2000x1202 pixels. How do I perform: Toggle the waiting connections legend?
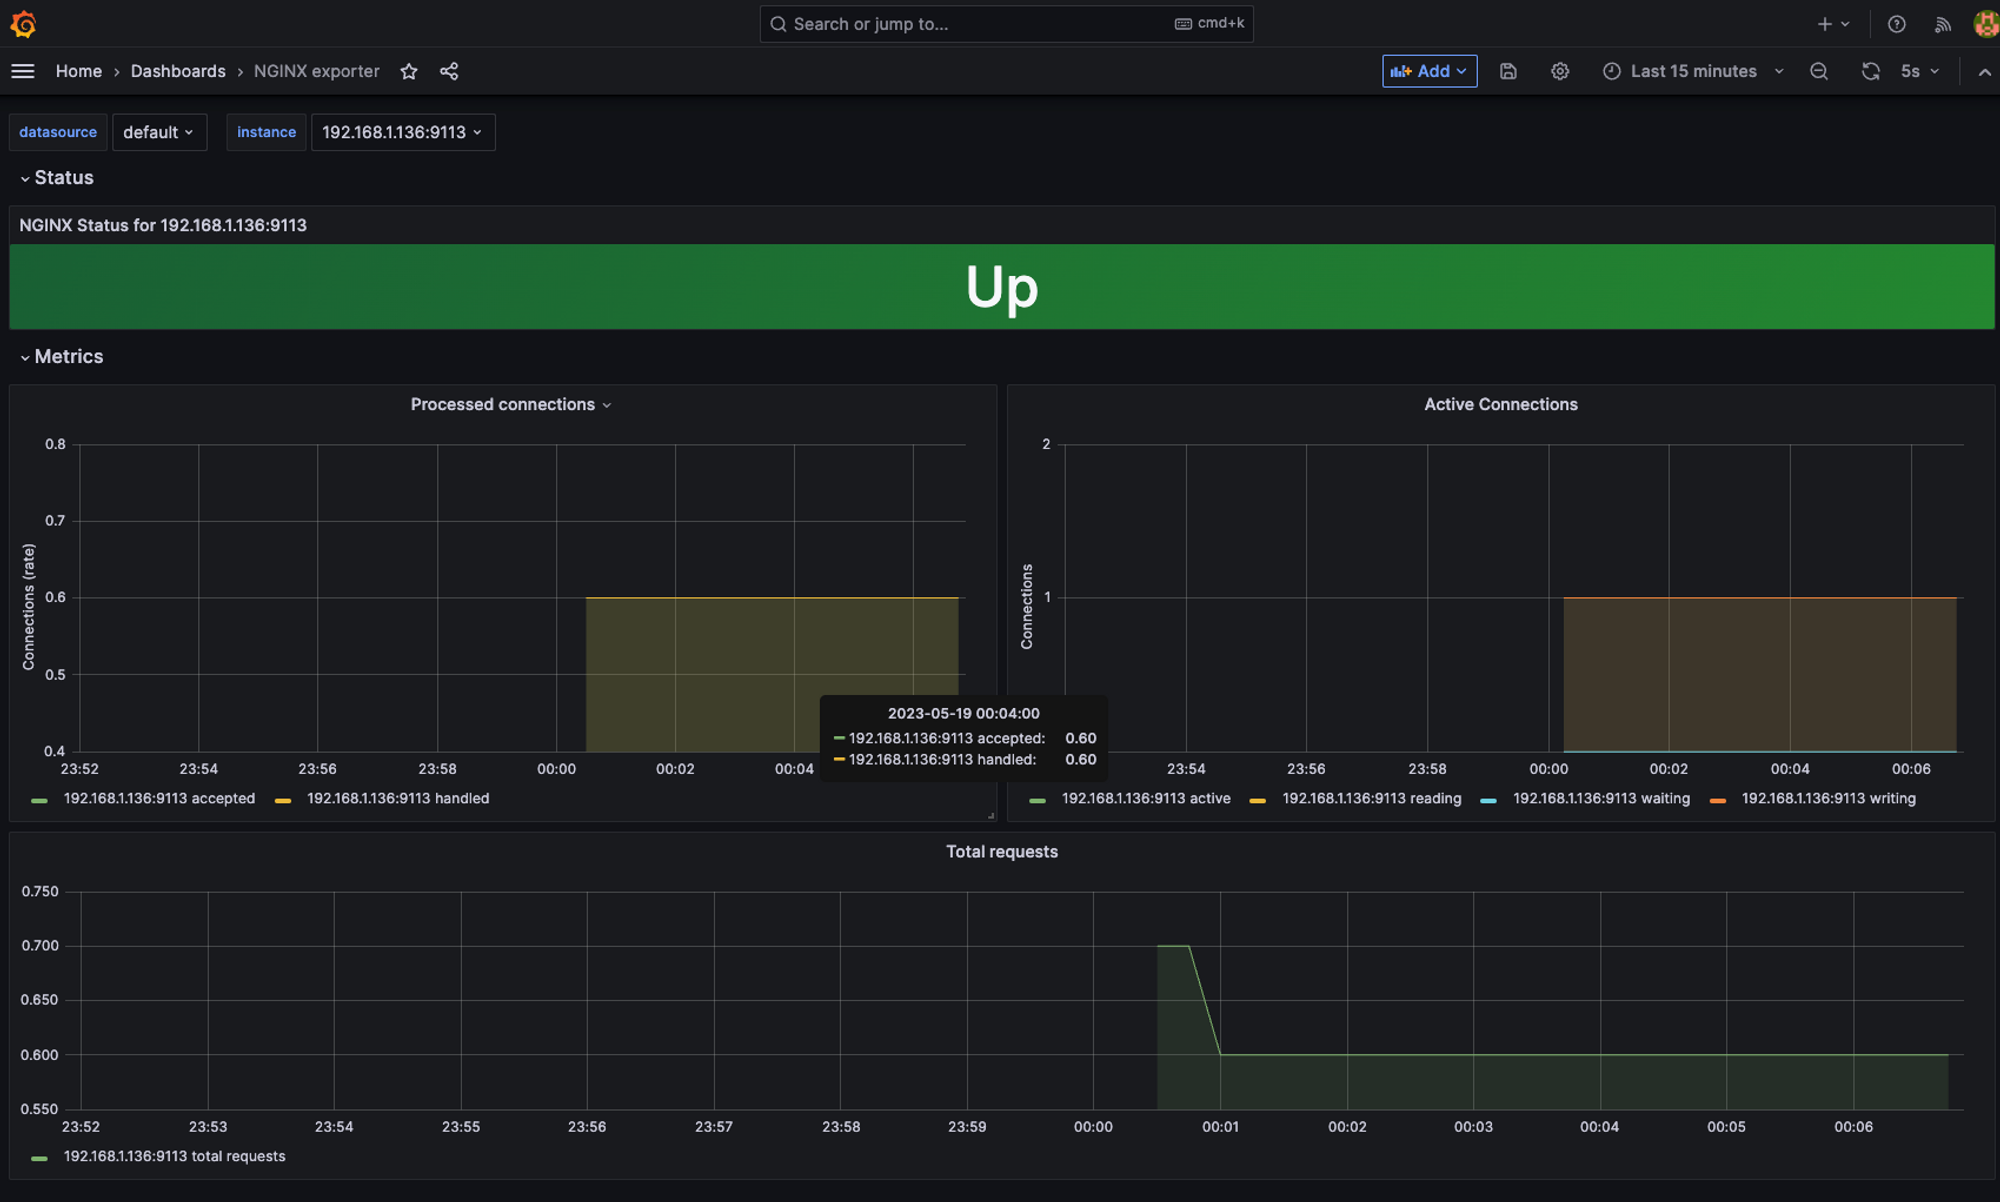[x=1601, y=798]
